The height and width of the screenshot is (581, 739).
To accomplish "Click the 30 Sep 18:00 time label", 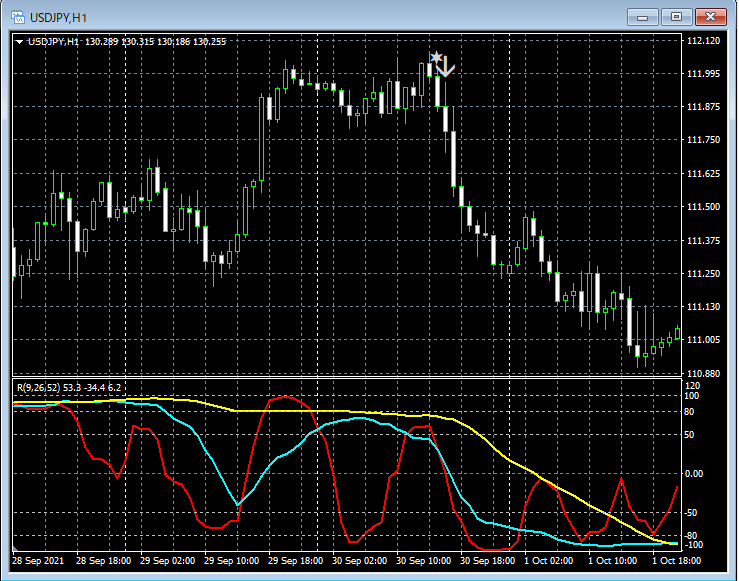I will click(x=487, y=561).
